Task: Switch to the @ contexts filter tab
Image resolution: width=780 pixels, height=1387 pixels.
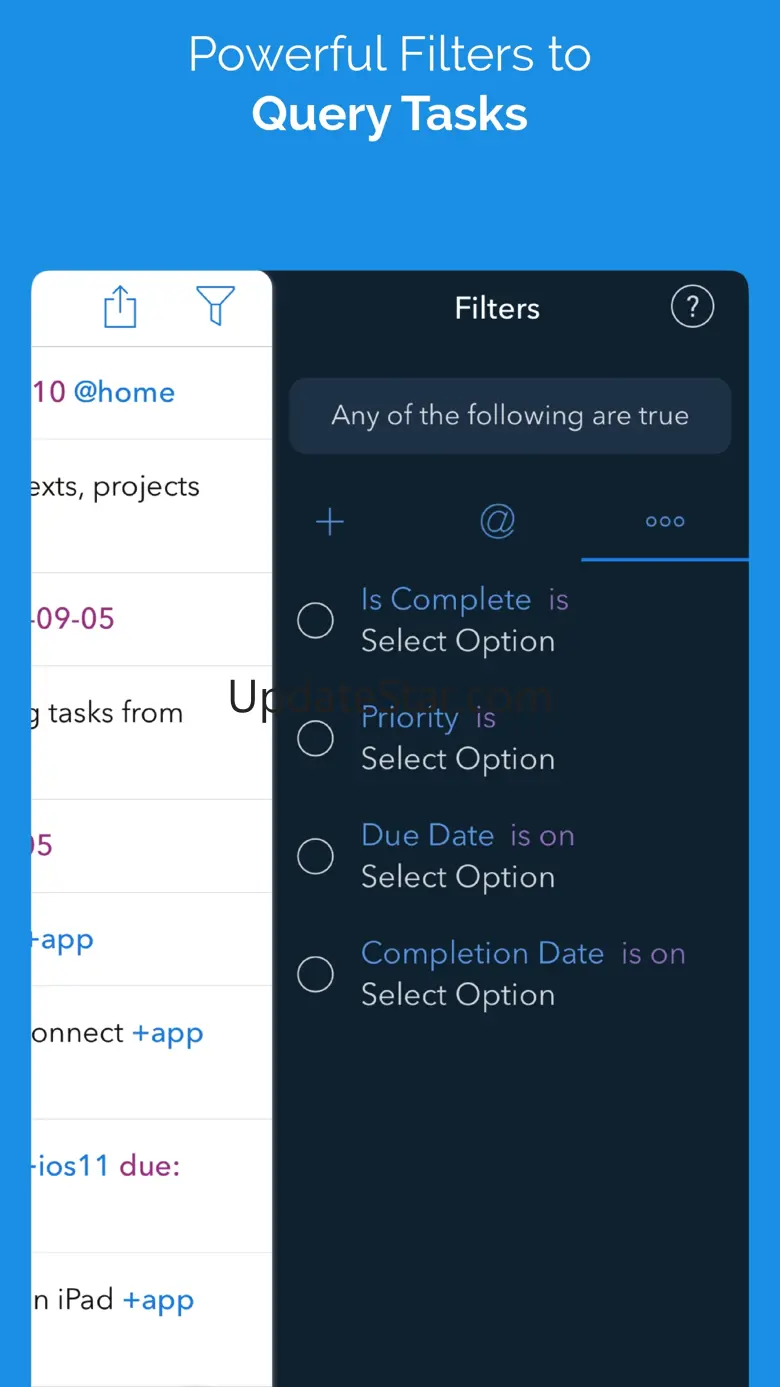Action: 497,522
